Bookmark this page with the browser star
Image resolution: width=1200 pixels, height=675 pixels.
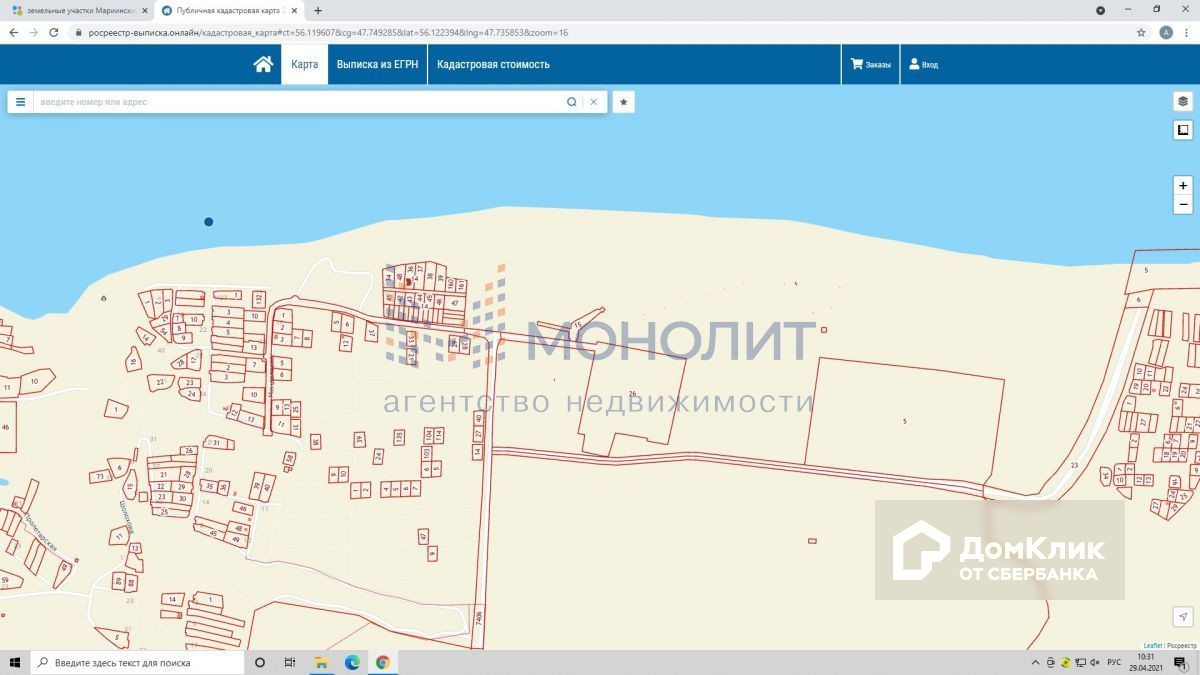pyautogui.click(x=1141, y=32)
